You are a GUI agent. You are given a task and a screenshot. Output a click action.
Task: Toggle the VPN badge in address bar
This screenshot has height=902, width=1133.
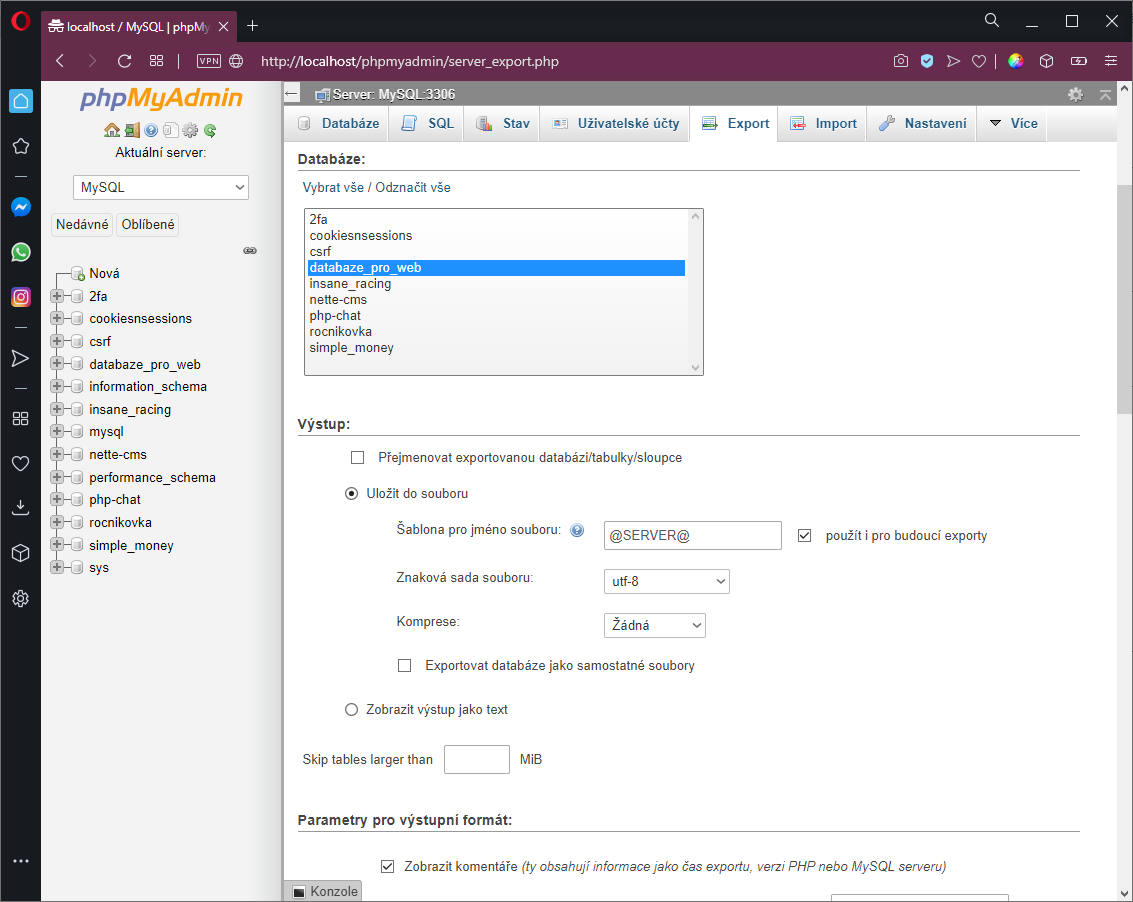pyautogui.click(x=209, y=61)
